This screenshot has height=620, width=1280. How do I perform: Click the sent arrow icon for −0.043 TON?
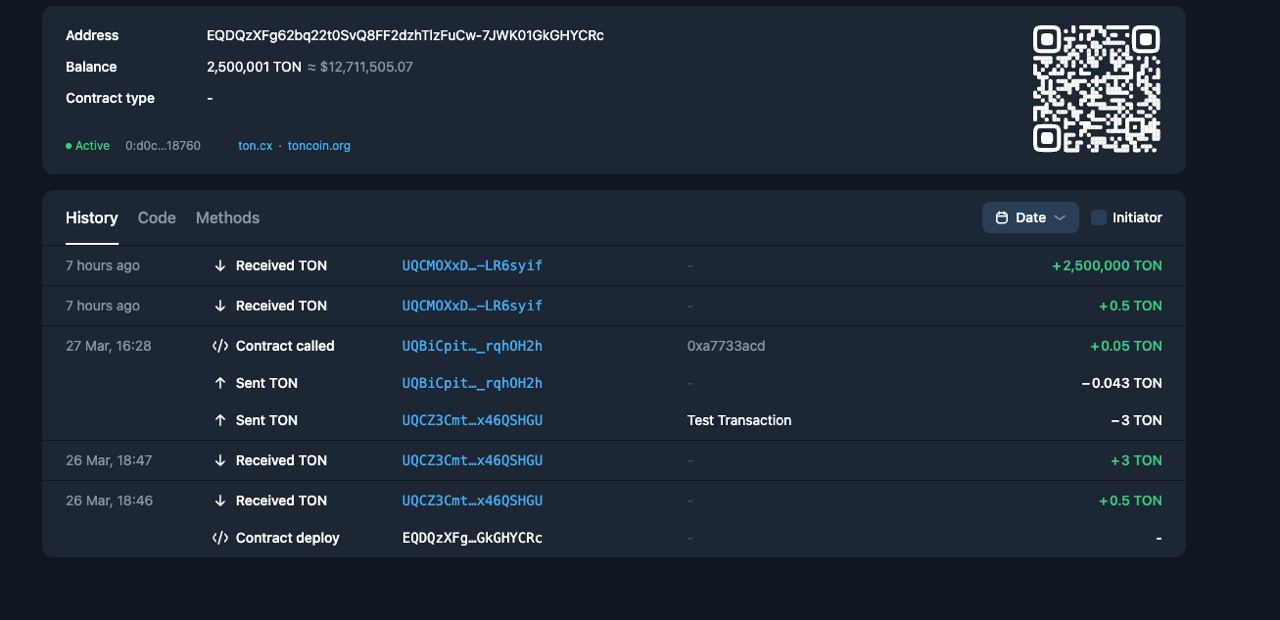pos(220,383)
